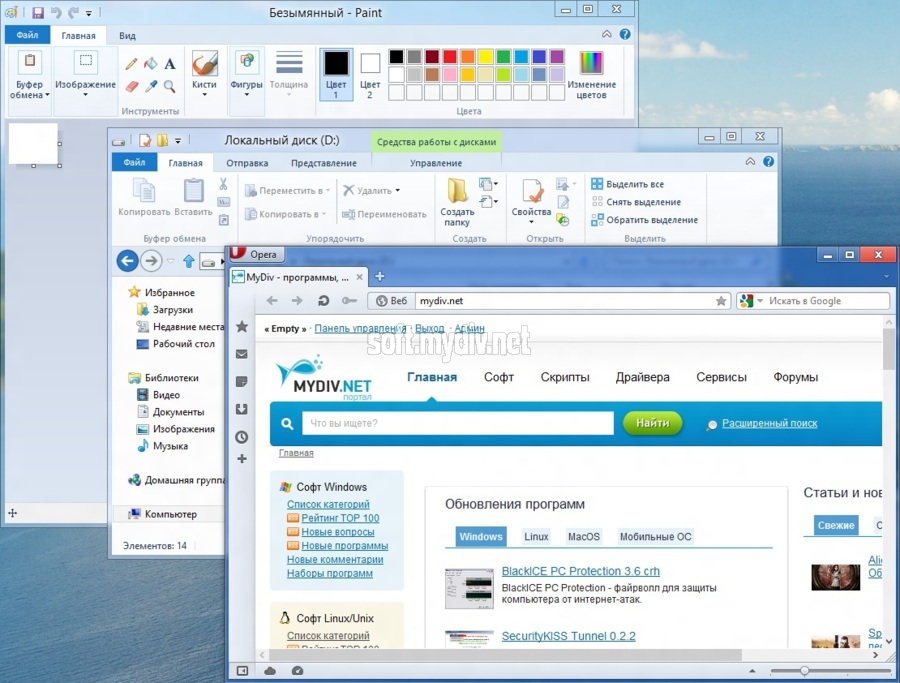This screenshot has height=683, width=900.
Task: Click the Cut scissors icon in Explorer
Action: (x=223, y=184)
